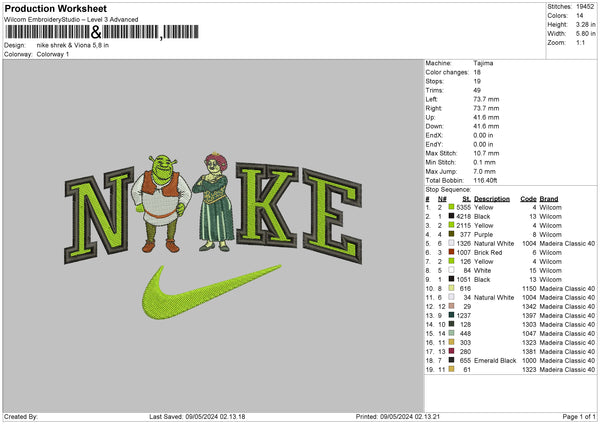Click the "Description" column header
600x424 pixels.
click(492, 199)
